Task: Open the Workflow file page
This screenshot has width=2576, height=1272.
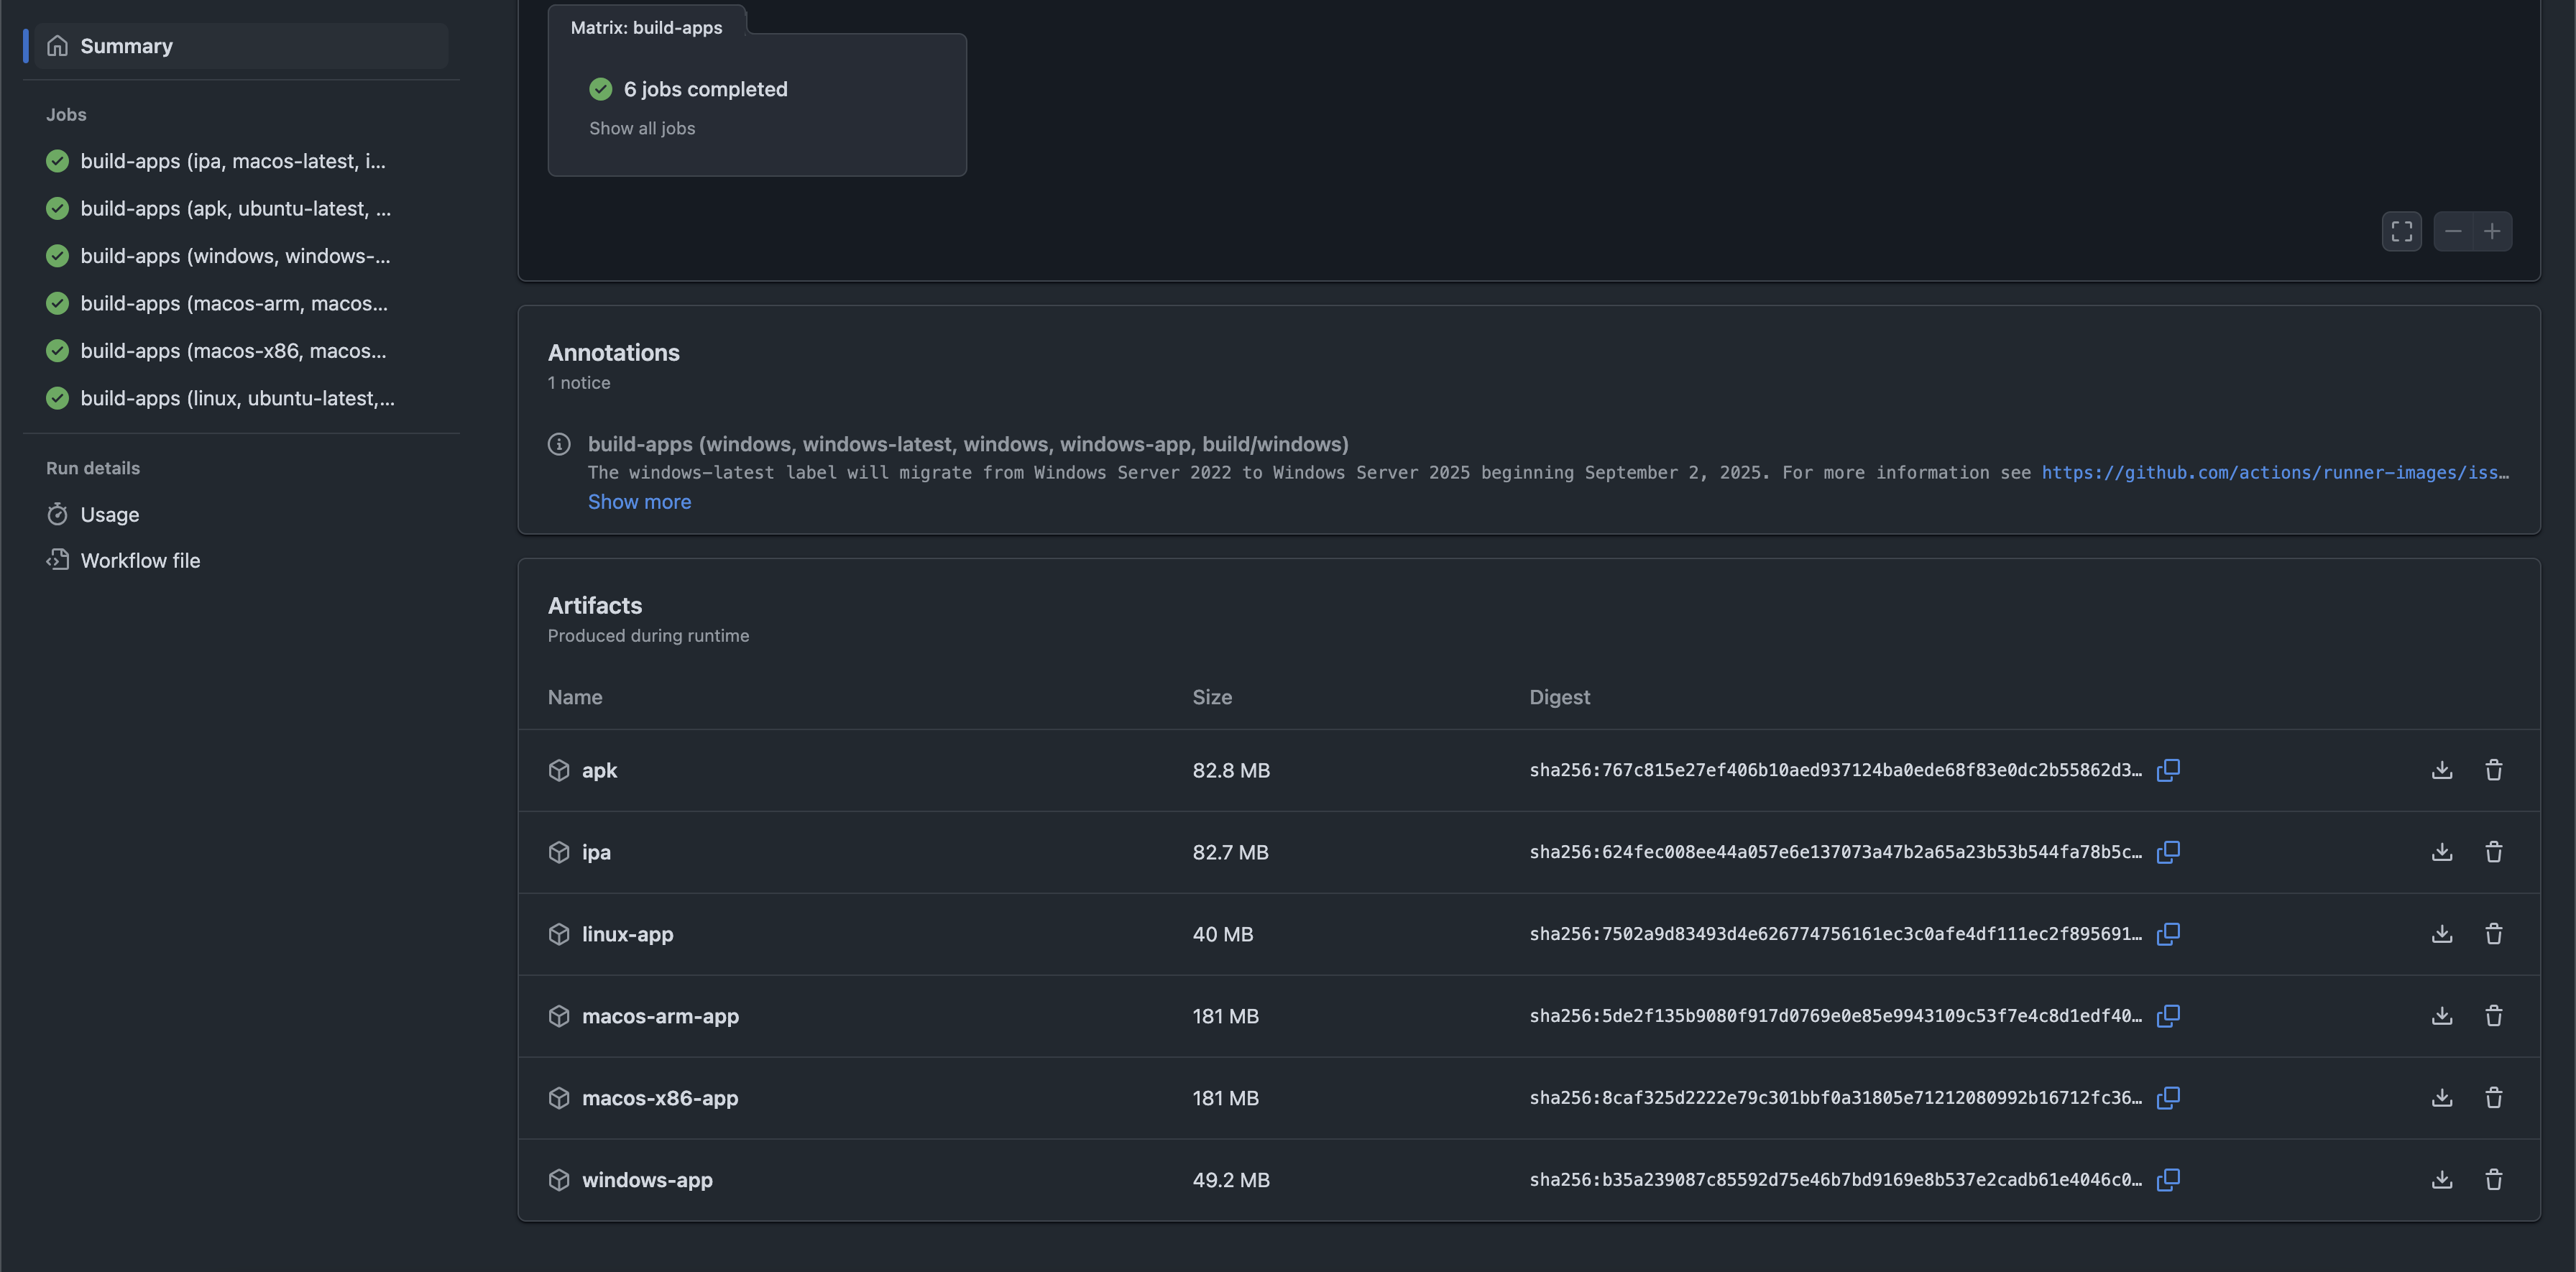Action: point(140,561)
